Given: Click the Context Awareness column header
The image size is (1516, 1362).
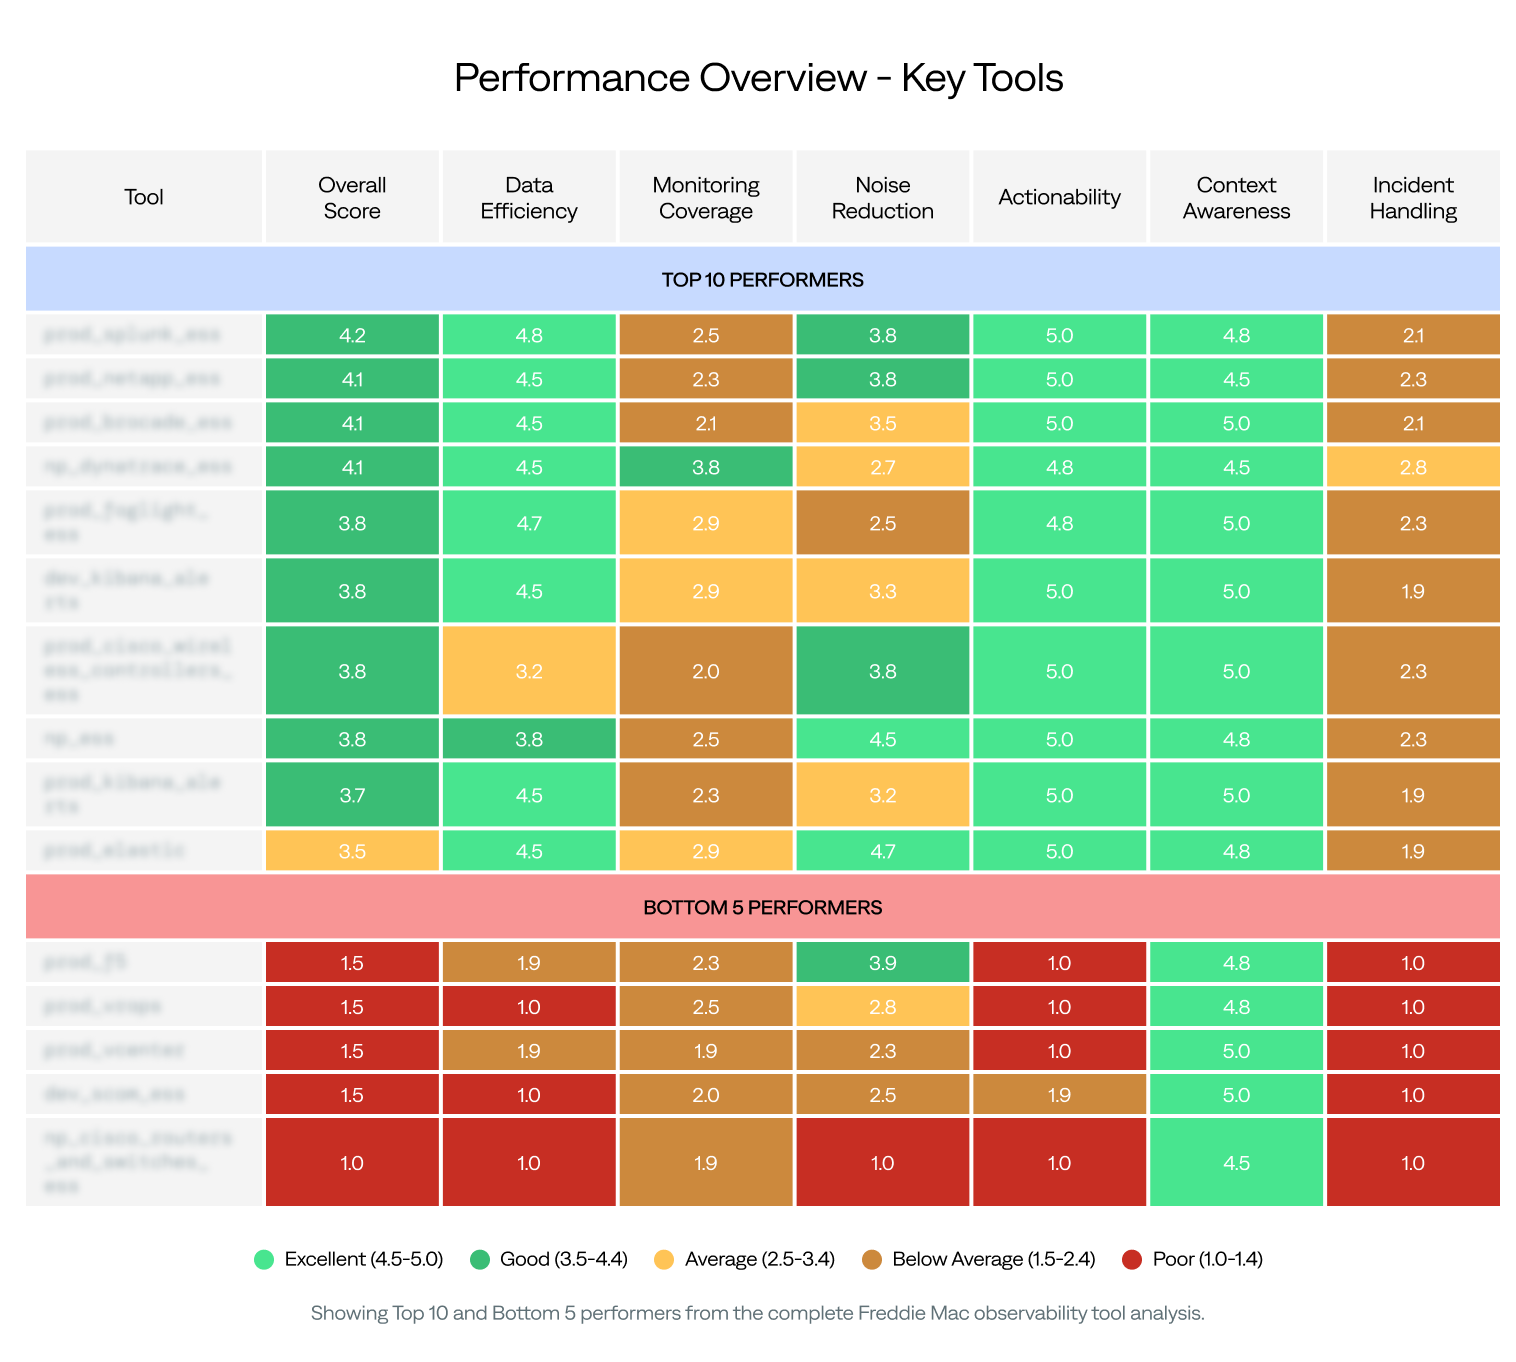Looking at the screenshot, I should [1236, 197].
